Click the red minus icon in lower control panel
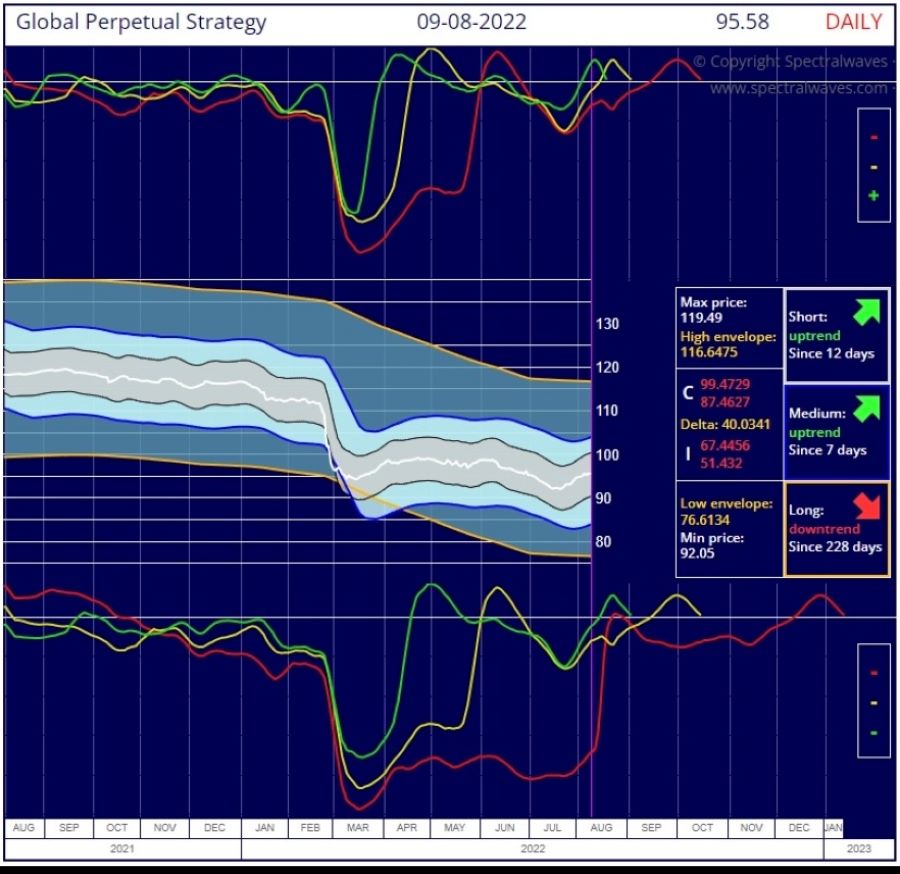The height and width of the screenshot is (874, 900). pyautogui.click(x=873, y=674)
